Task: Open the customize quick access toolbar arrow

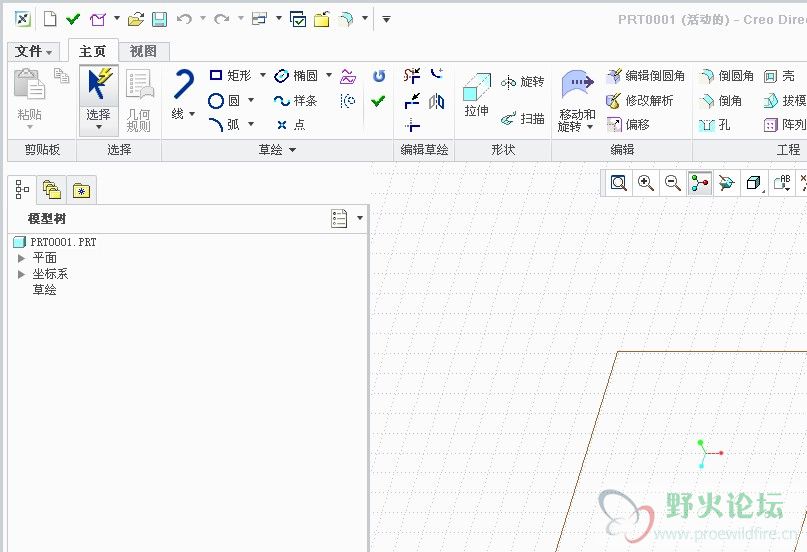Action: tap(386, 20)
